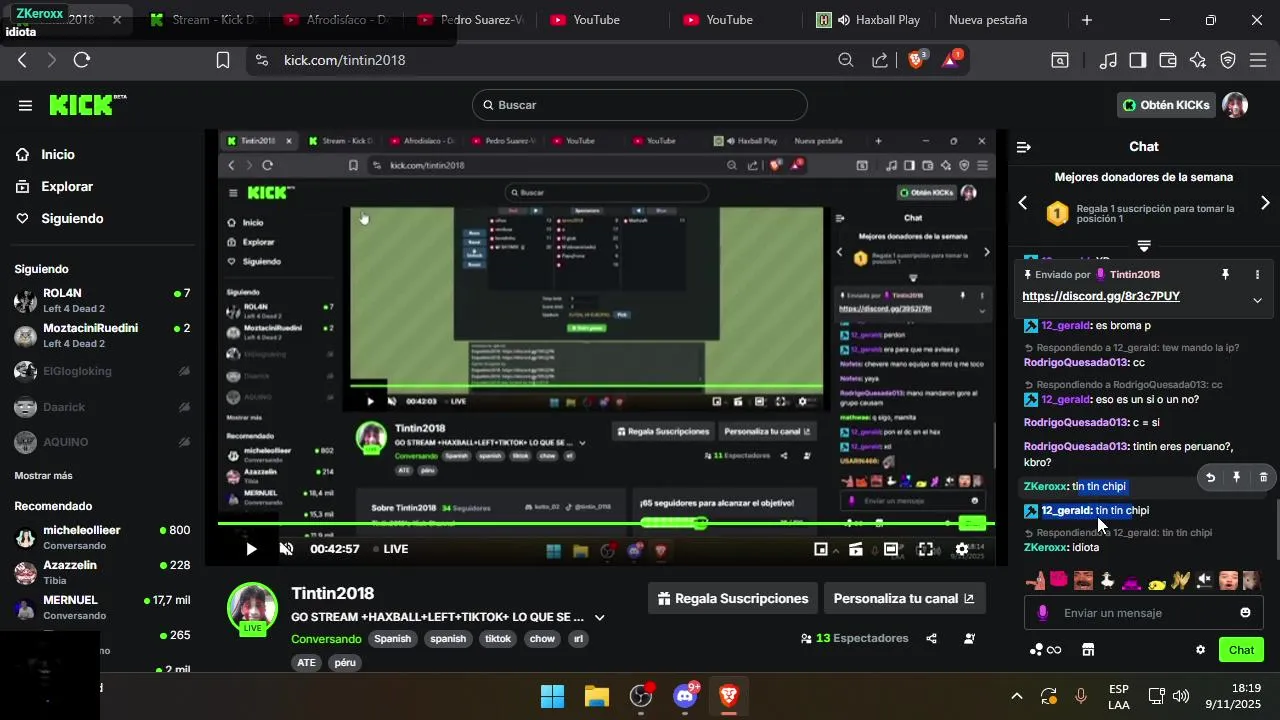Go to previous top donor
Image resolution: width=1280 pixels, height=720 pixels.
click(x=1023, y=203)
